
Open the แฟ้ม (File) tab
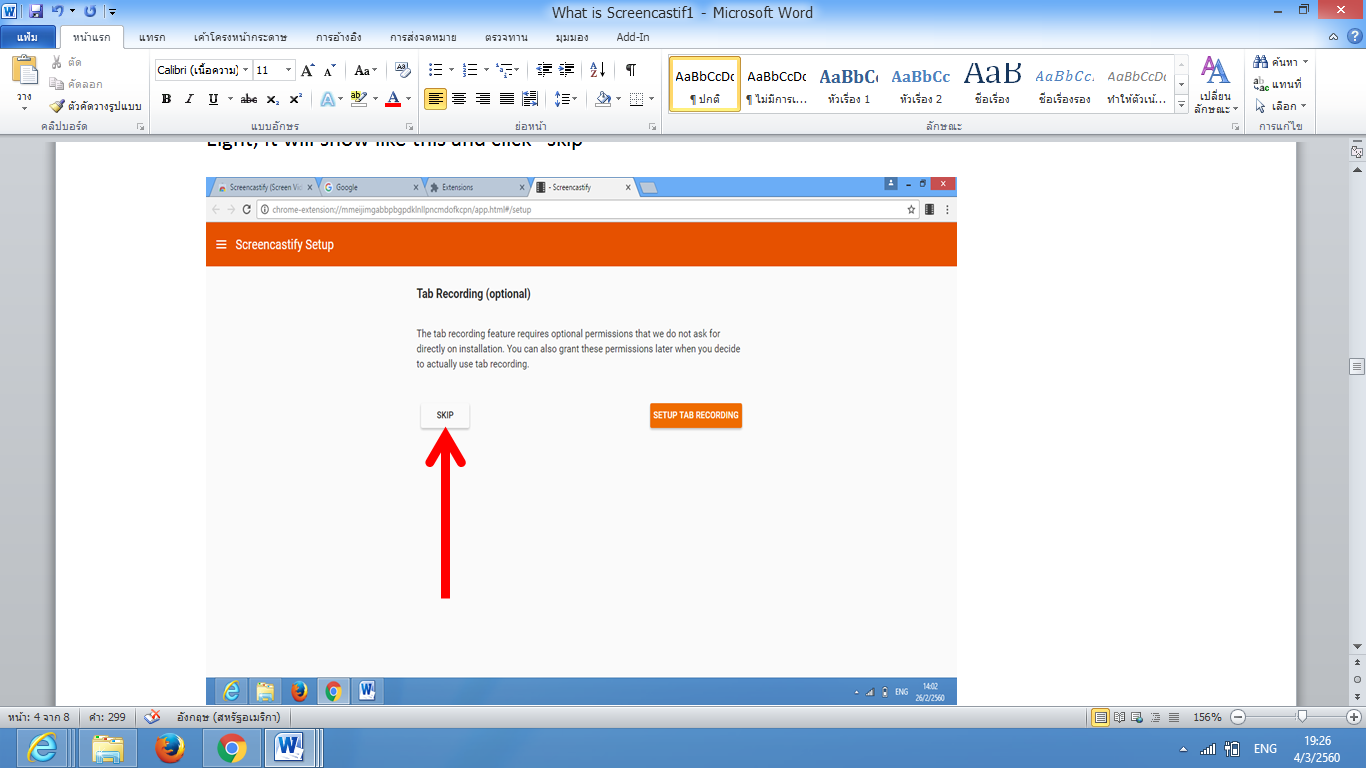(x=27, y=37)
